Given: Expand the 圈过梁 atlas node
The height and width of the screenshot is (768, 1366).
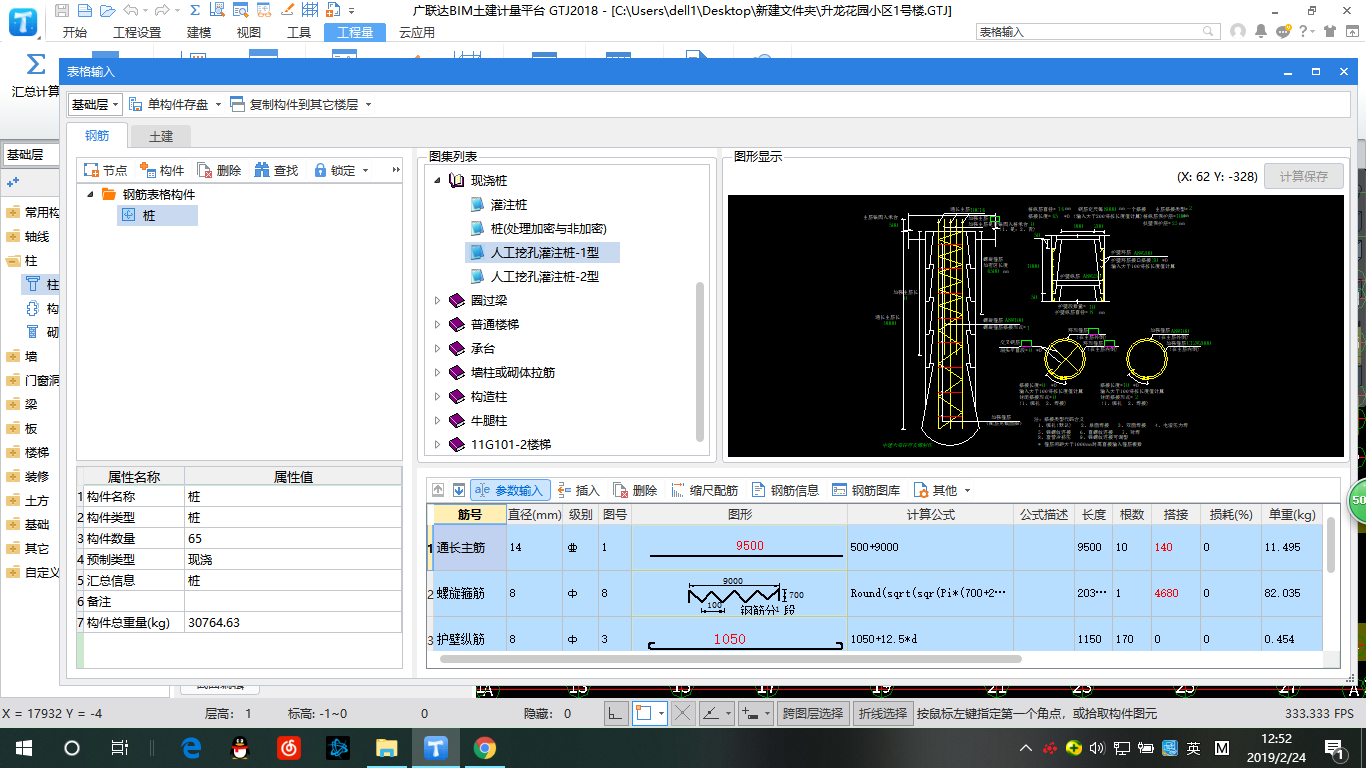Looking at the screenshot, I should point(437,300).
